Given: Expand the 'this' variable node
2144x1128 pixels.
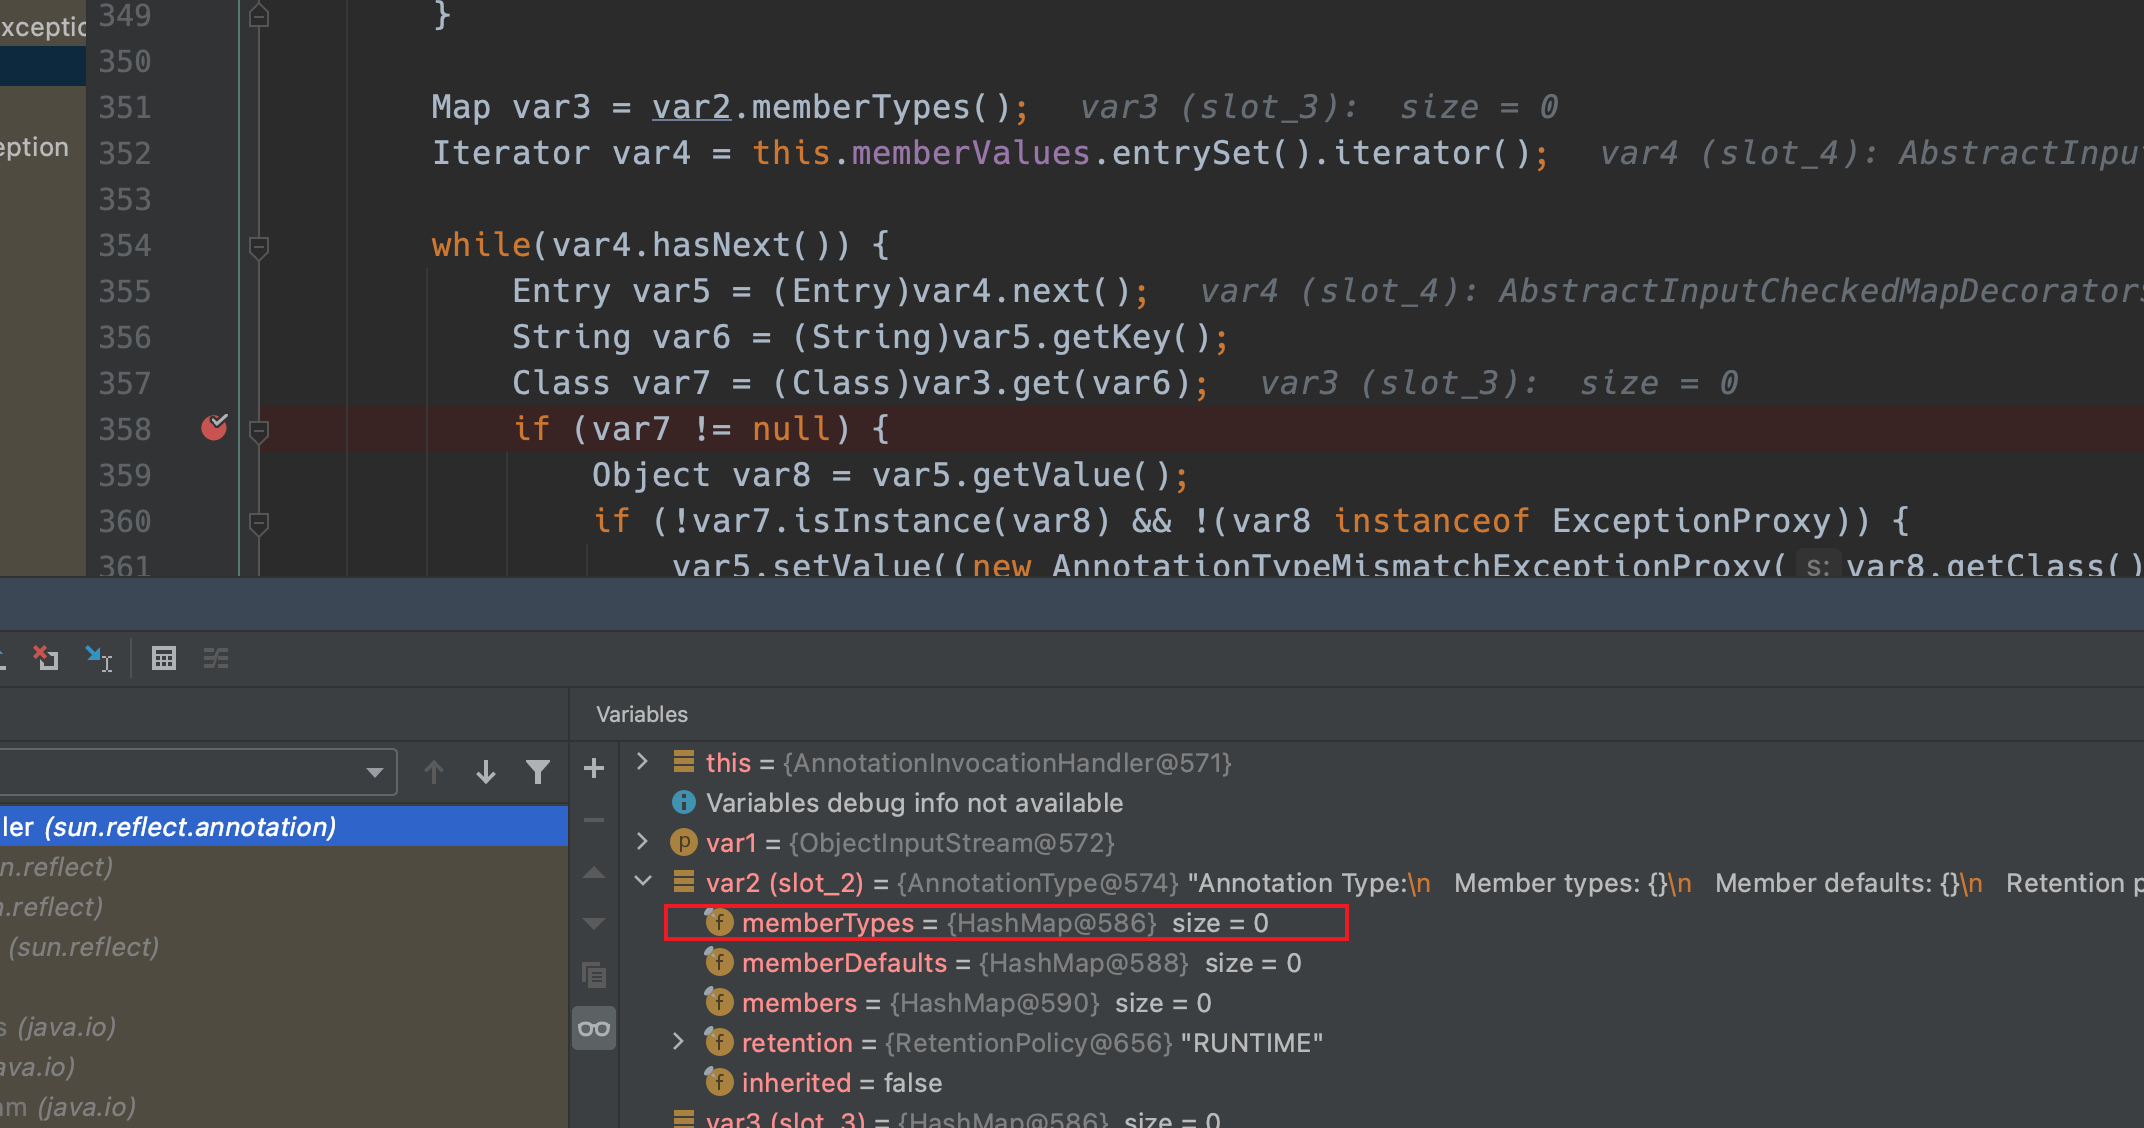Looking at the screenshot, I should 643,762.
